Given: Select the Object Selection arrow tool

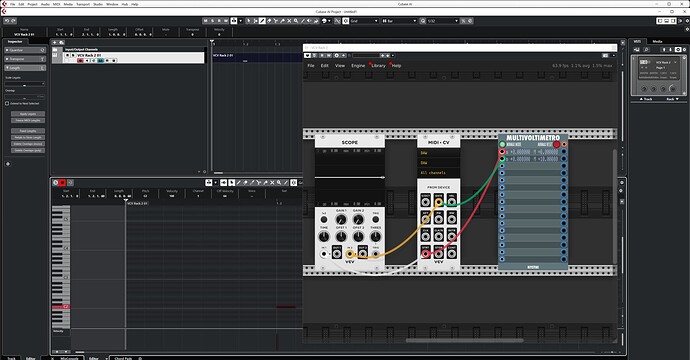Looking at the screenshot, I should (249, 21).
